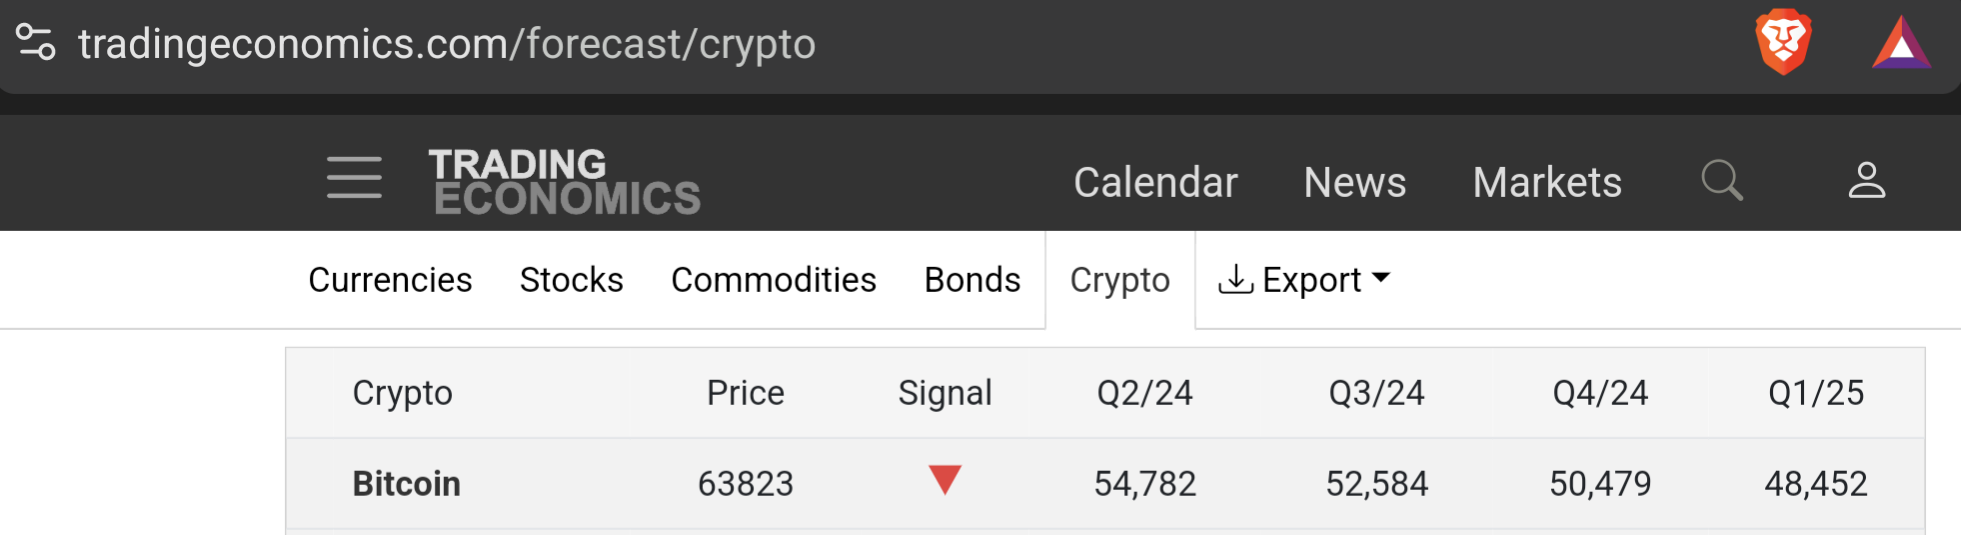Click the URL address bar text
1961x535 pixels.
[447, 44]
